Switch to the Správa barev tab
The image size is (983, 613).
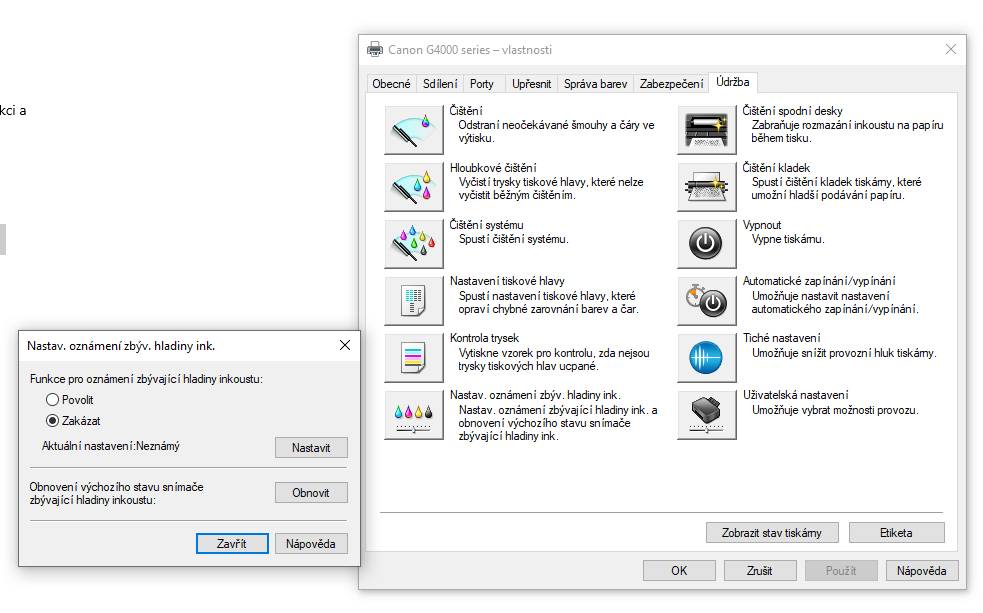point(595,84)
